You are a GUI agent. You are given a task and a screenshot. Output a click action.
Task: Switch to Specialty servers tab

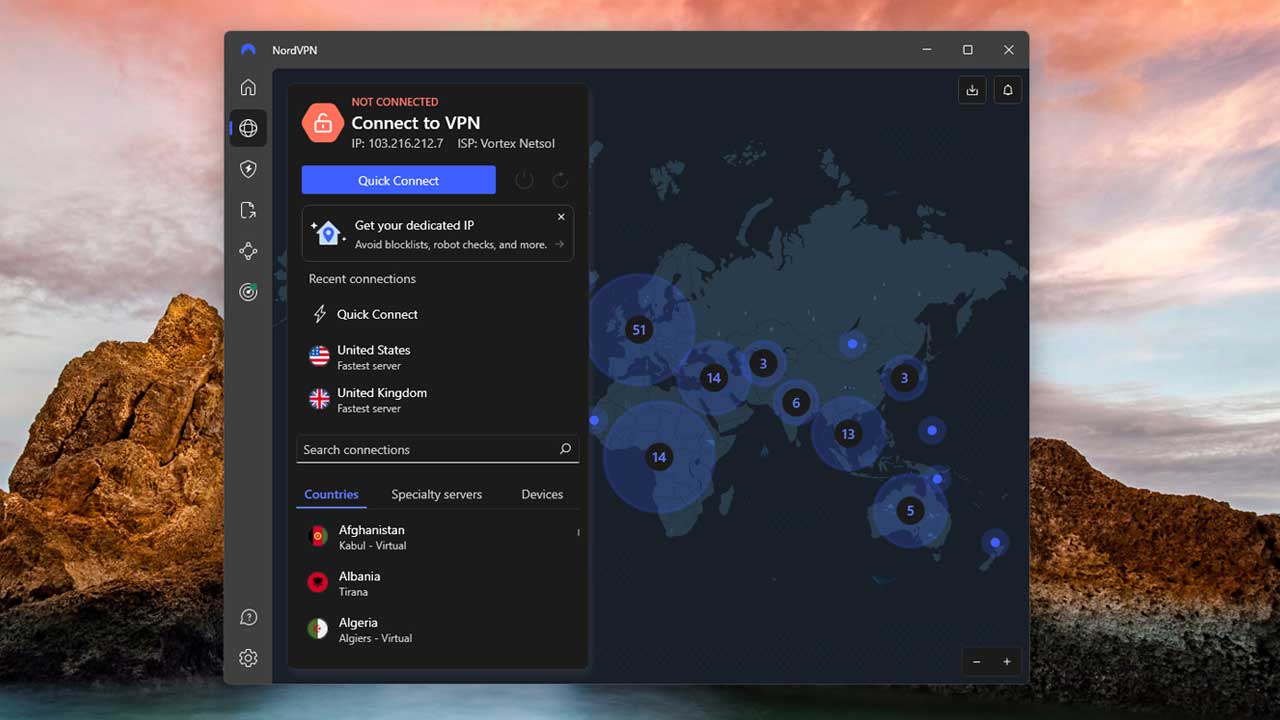point(436,494)
